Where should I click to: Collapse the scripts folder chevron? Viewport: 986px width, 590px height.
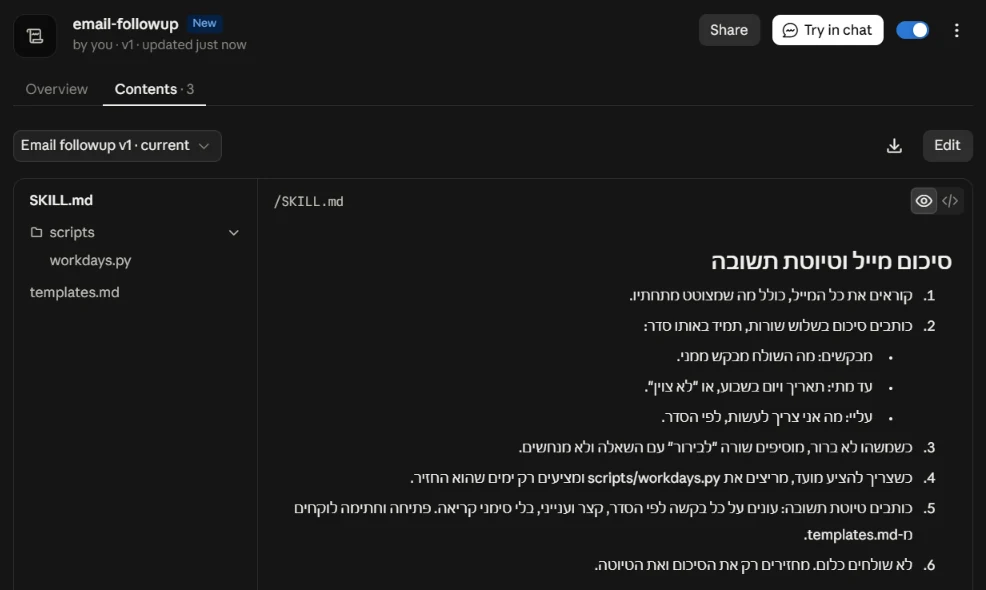pos(233,233)
